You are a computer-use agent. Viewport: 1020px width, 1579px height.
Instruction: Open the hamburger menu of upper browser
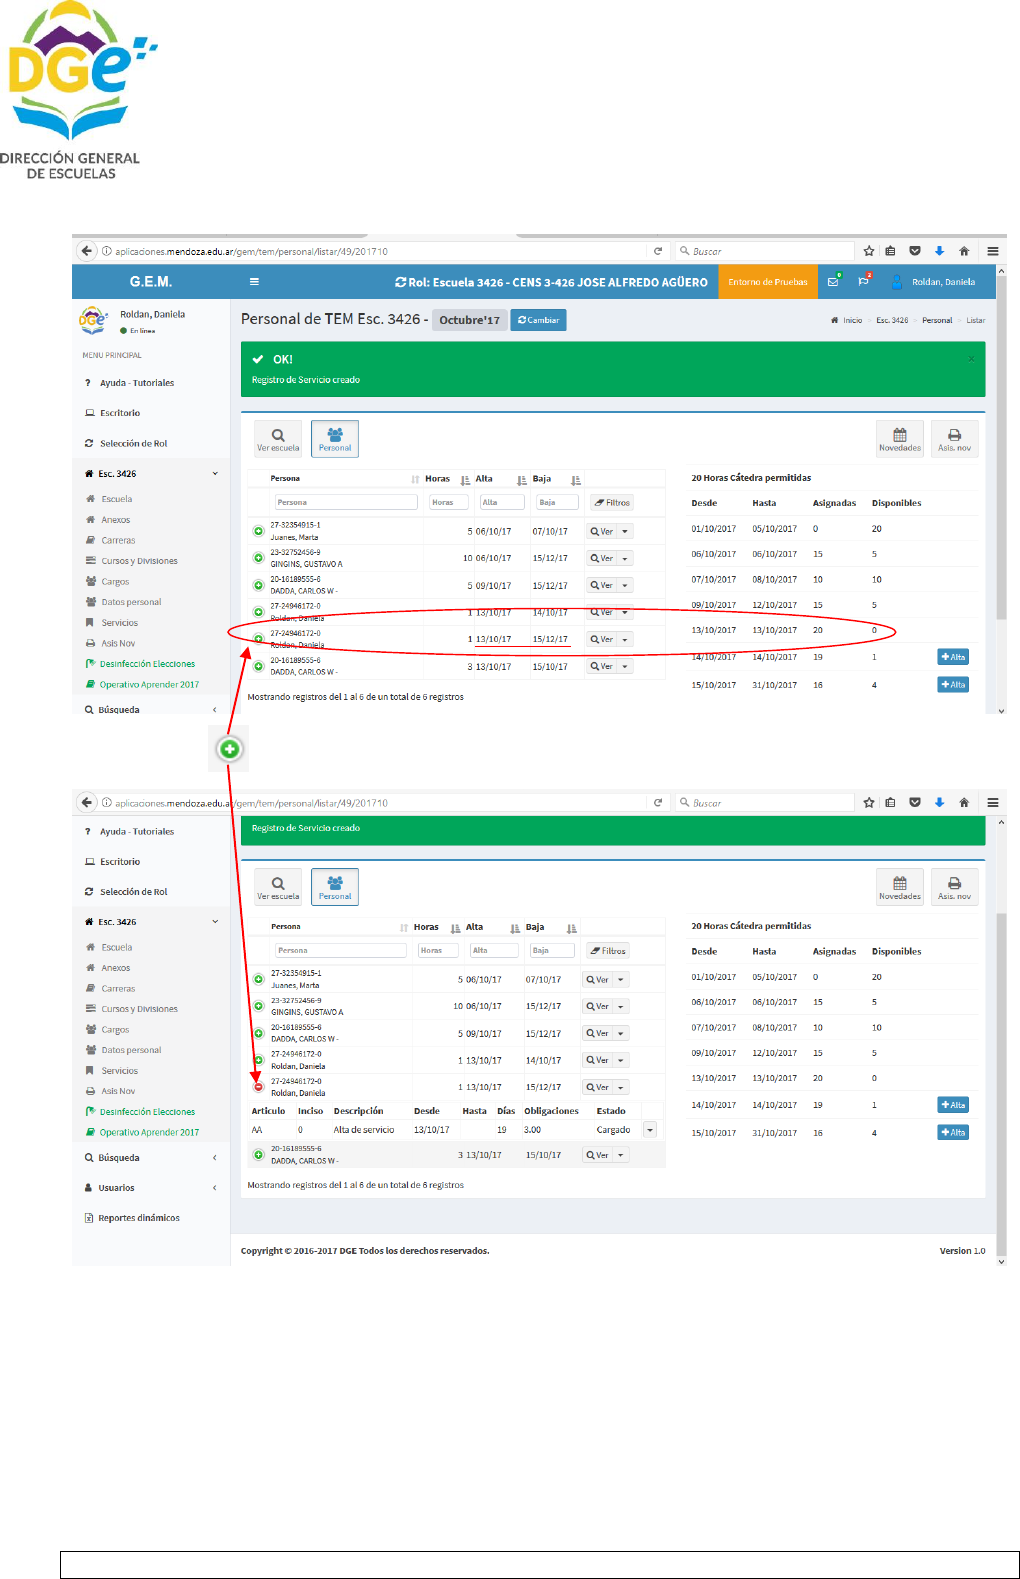tap(993, 251)
